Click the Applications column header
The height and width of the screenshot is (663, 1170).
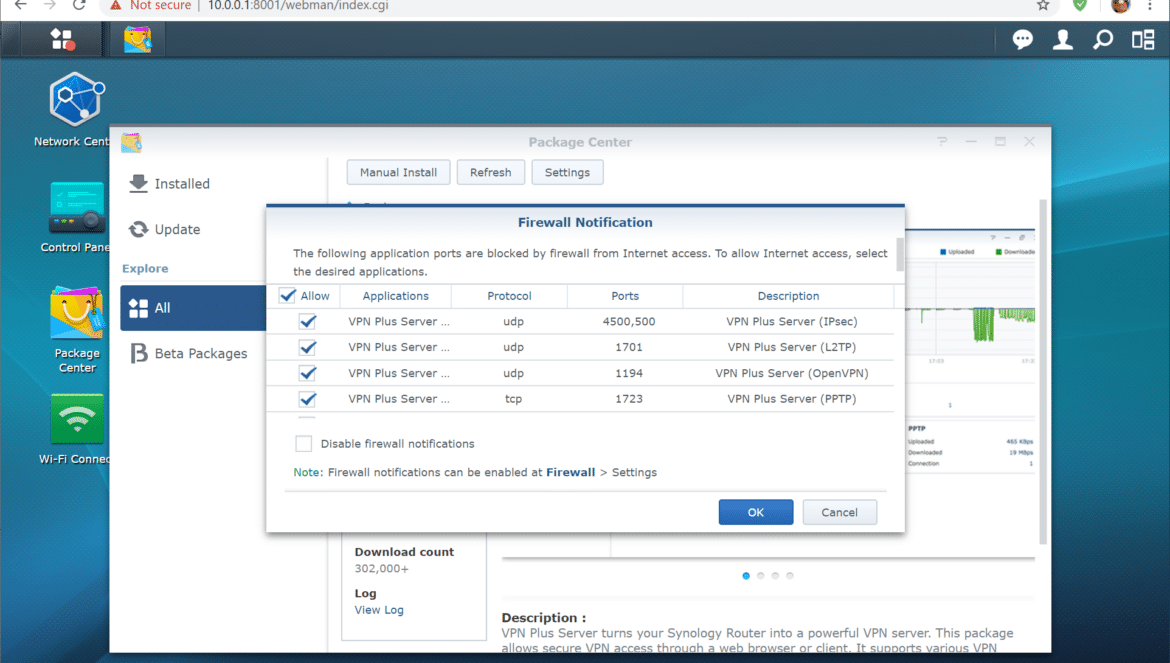[395, 296]
